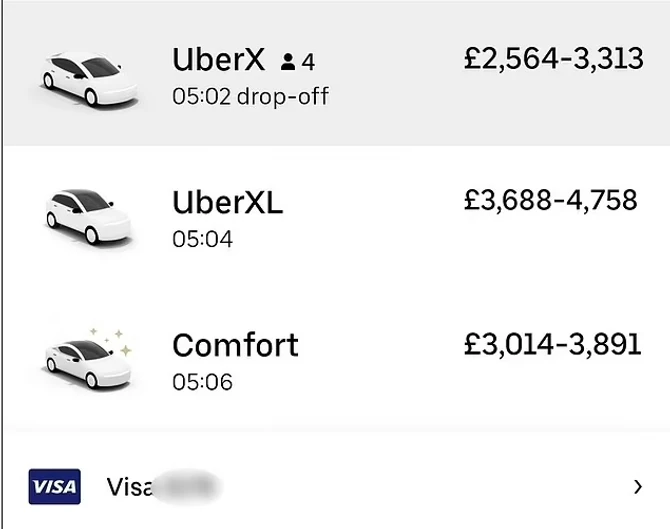The image size is (670, 529).
Task: Select the Comfort ride name
Action: click(235, 345)
